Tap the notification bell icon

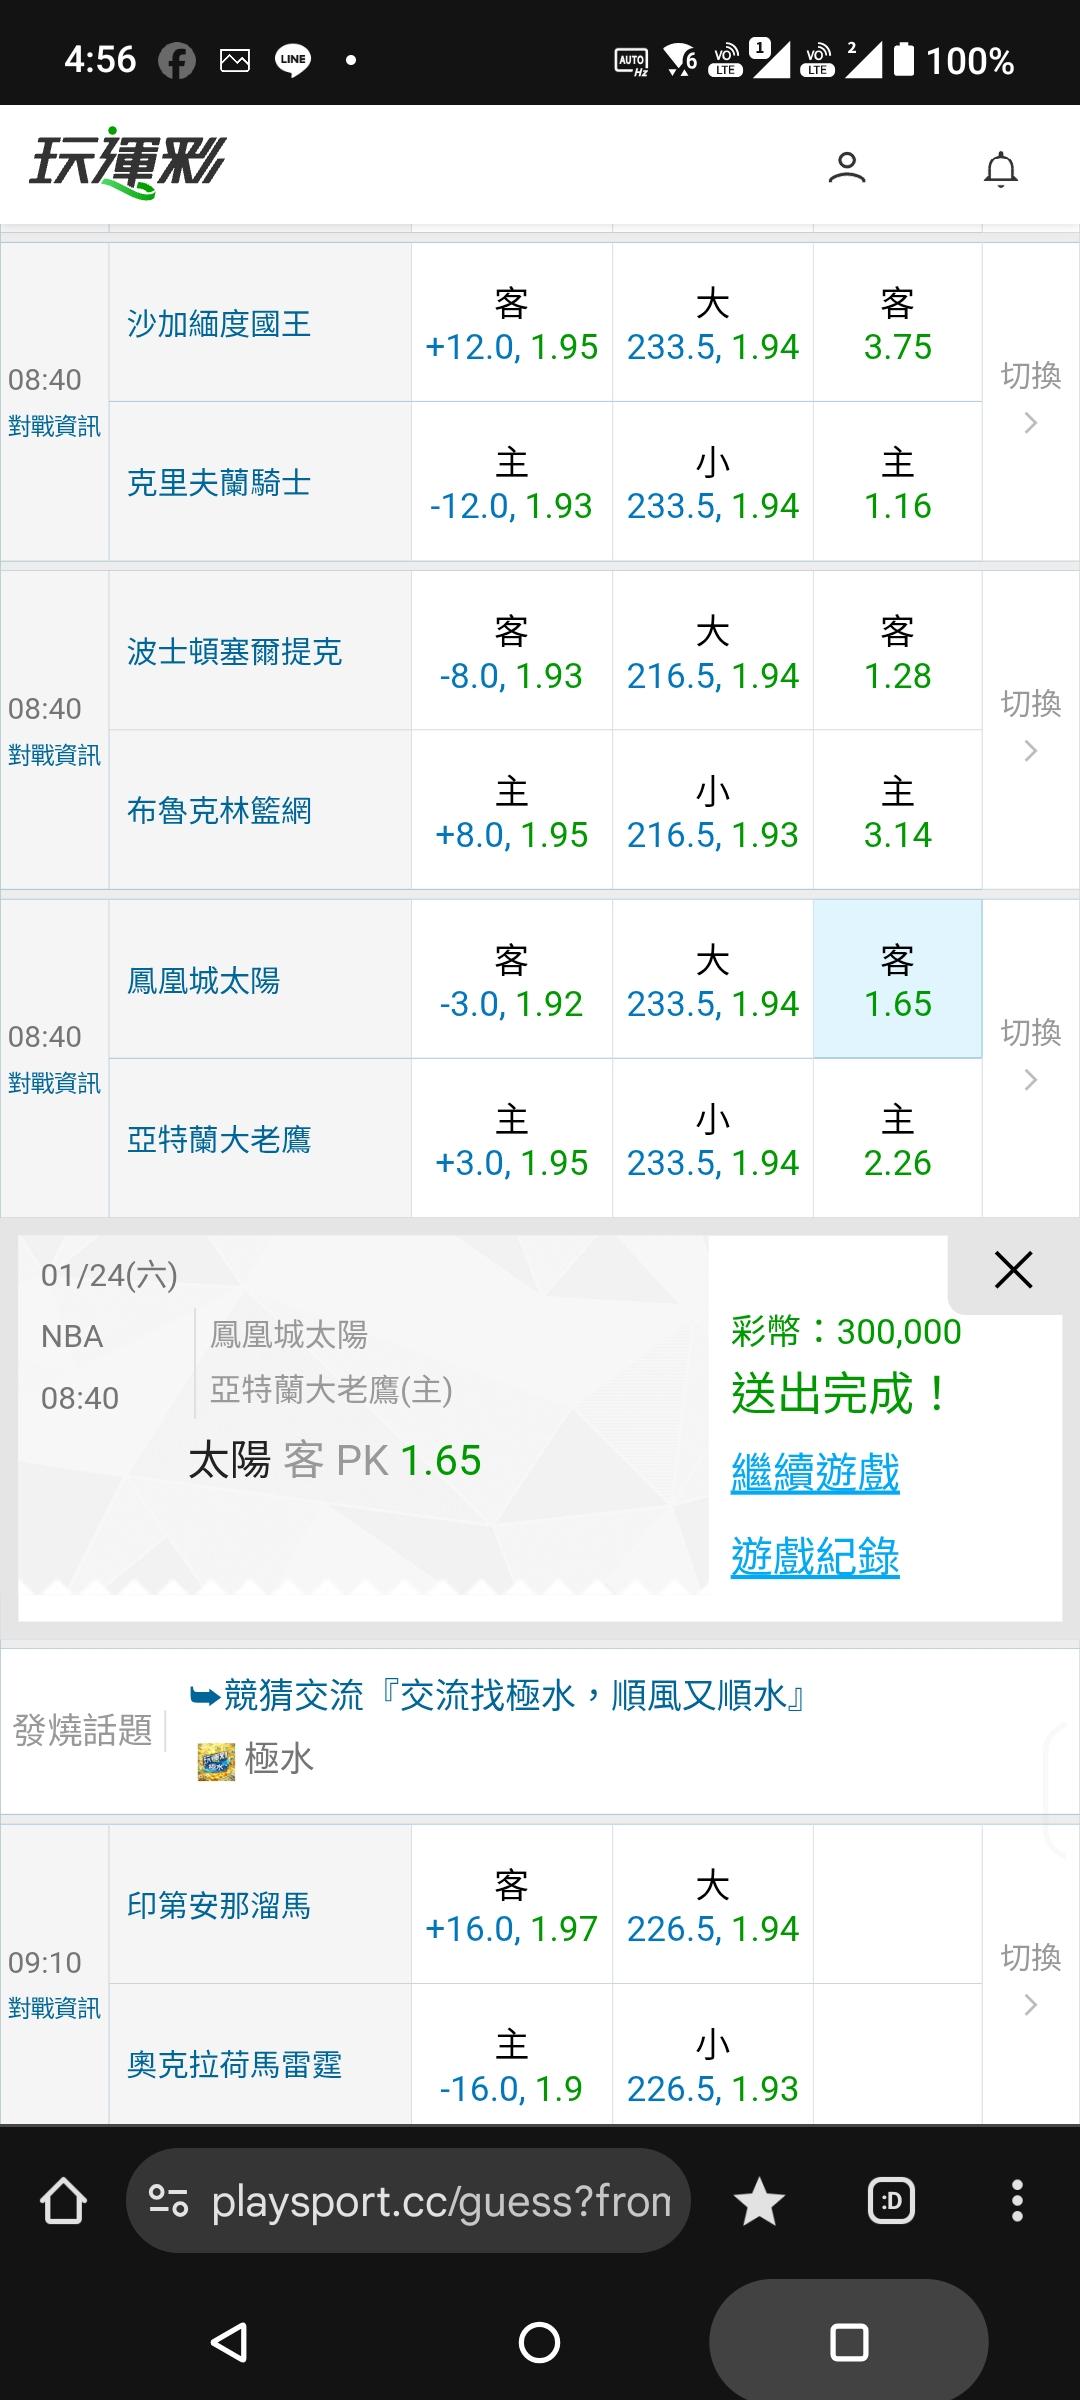click(x=1000, y=169)
